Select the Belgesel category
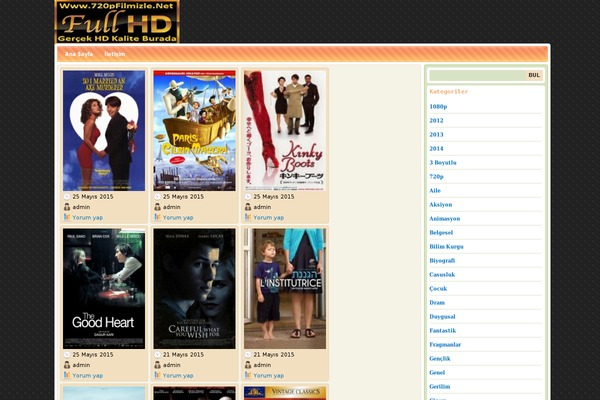 (x=441, y=232)
